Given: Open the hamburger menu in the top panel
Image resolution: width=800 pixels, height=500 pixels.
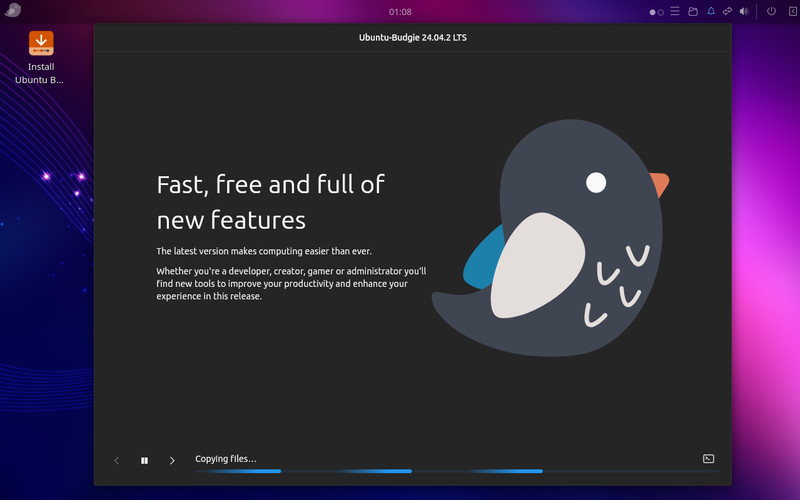Looking at the screenshot, I should coord(675,11).
